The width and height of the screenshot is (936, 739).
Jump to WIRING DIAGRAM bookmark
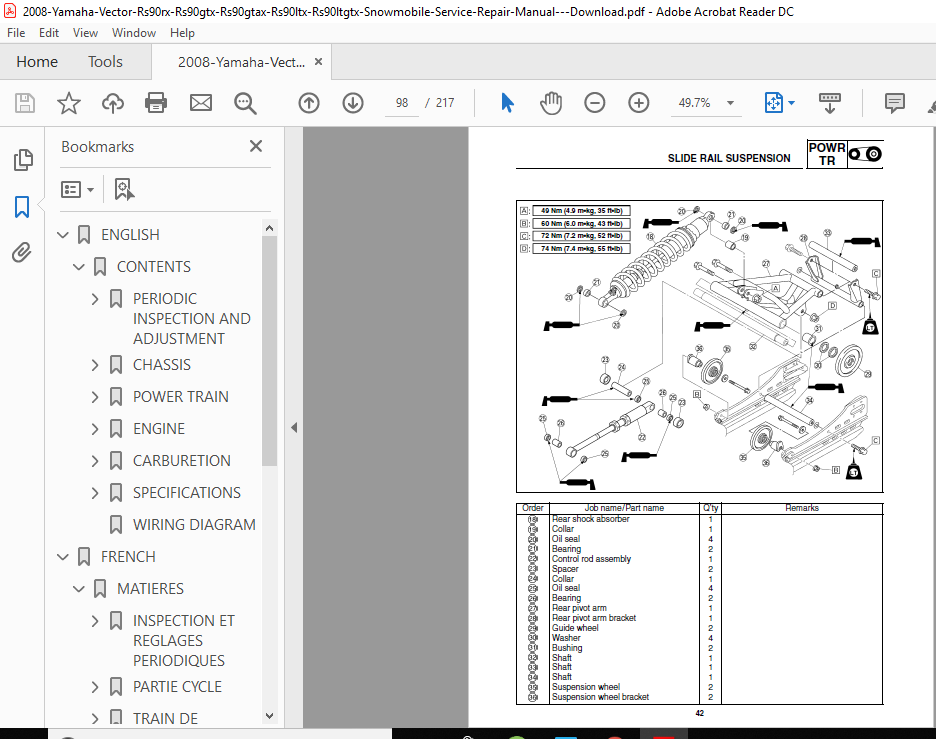194,525
